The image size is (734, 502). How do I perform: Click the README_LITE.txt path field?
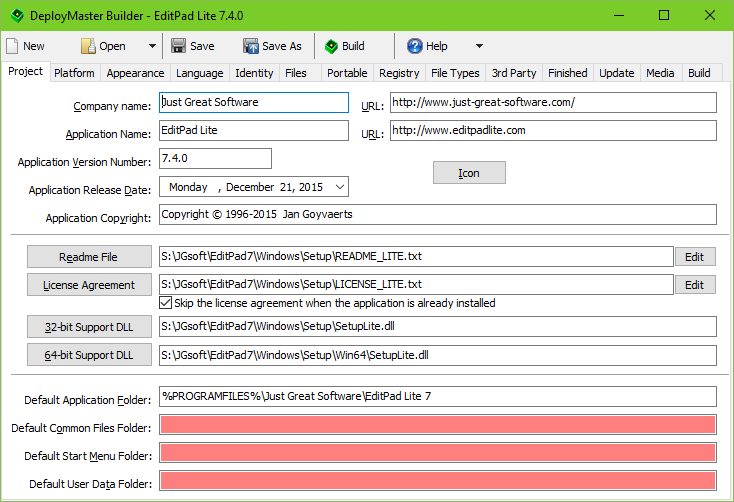416,257
